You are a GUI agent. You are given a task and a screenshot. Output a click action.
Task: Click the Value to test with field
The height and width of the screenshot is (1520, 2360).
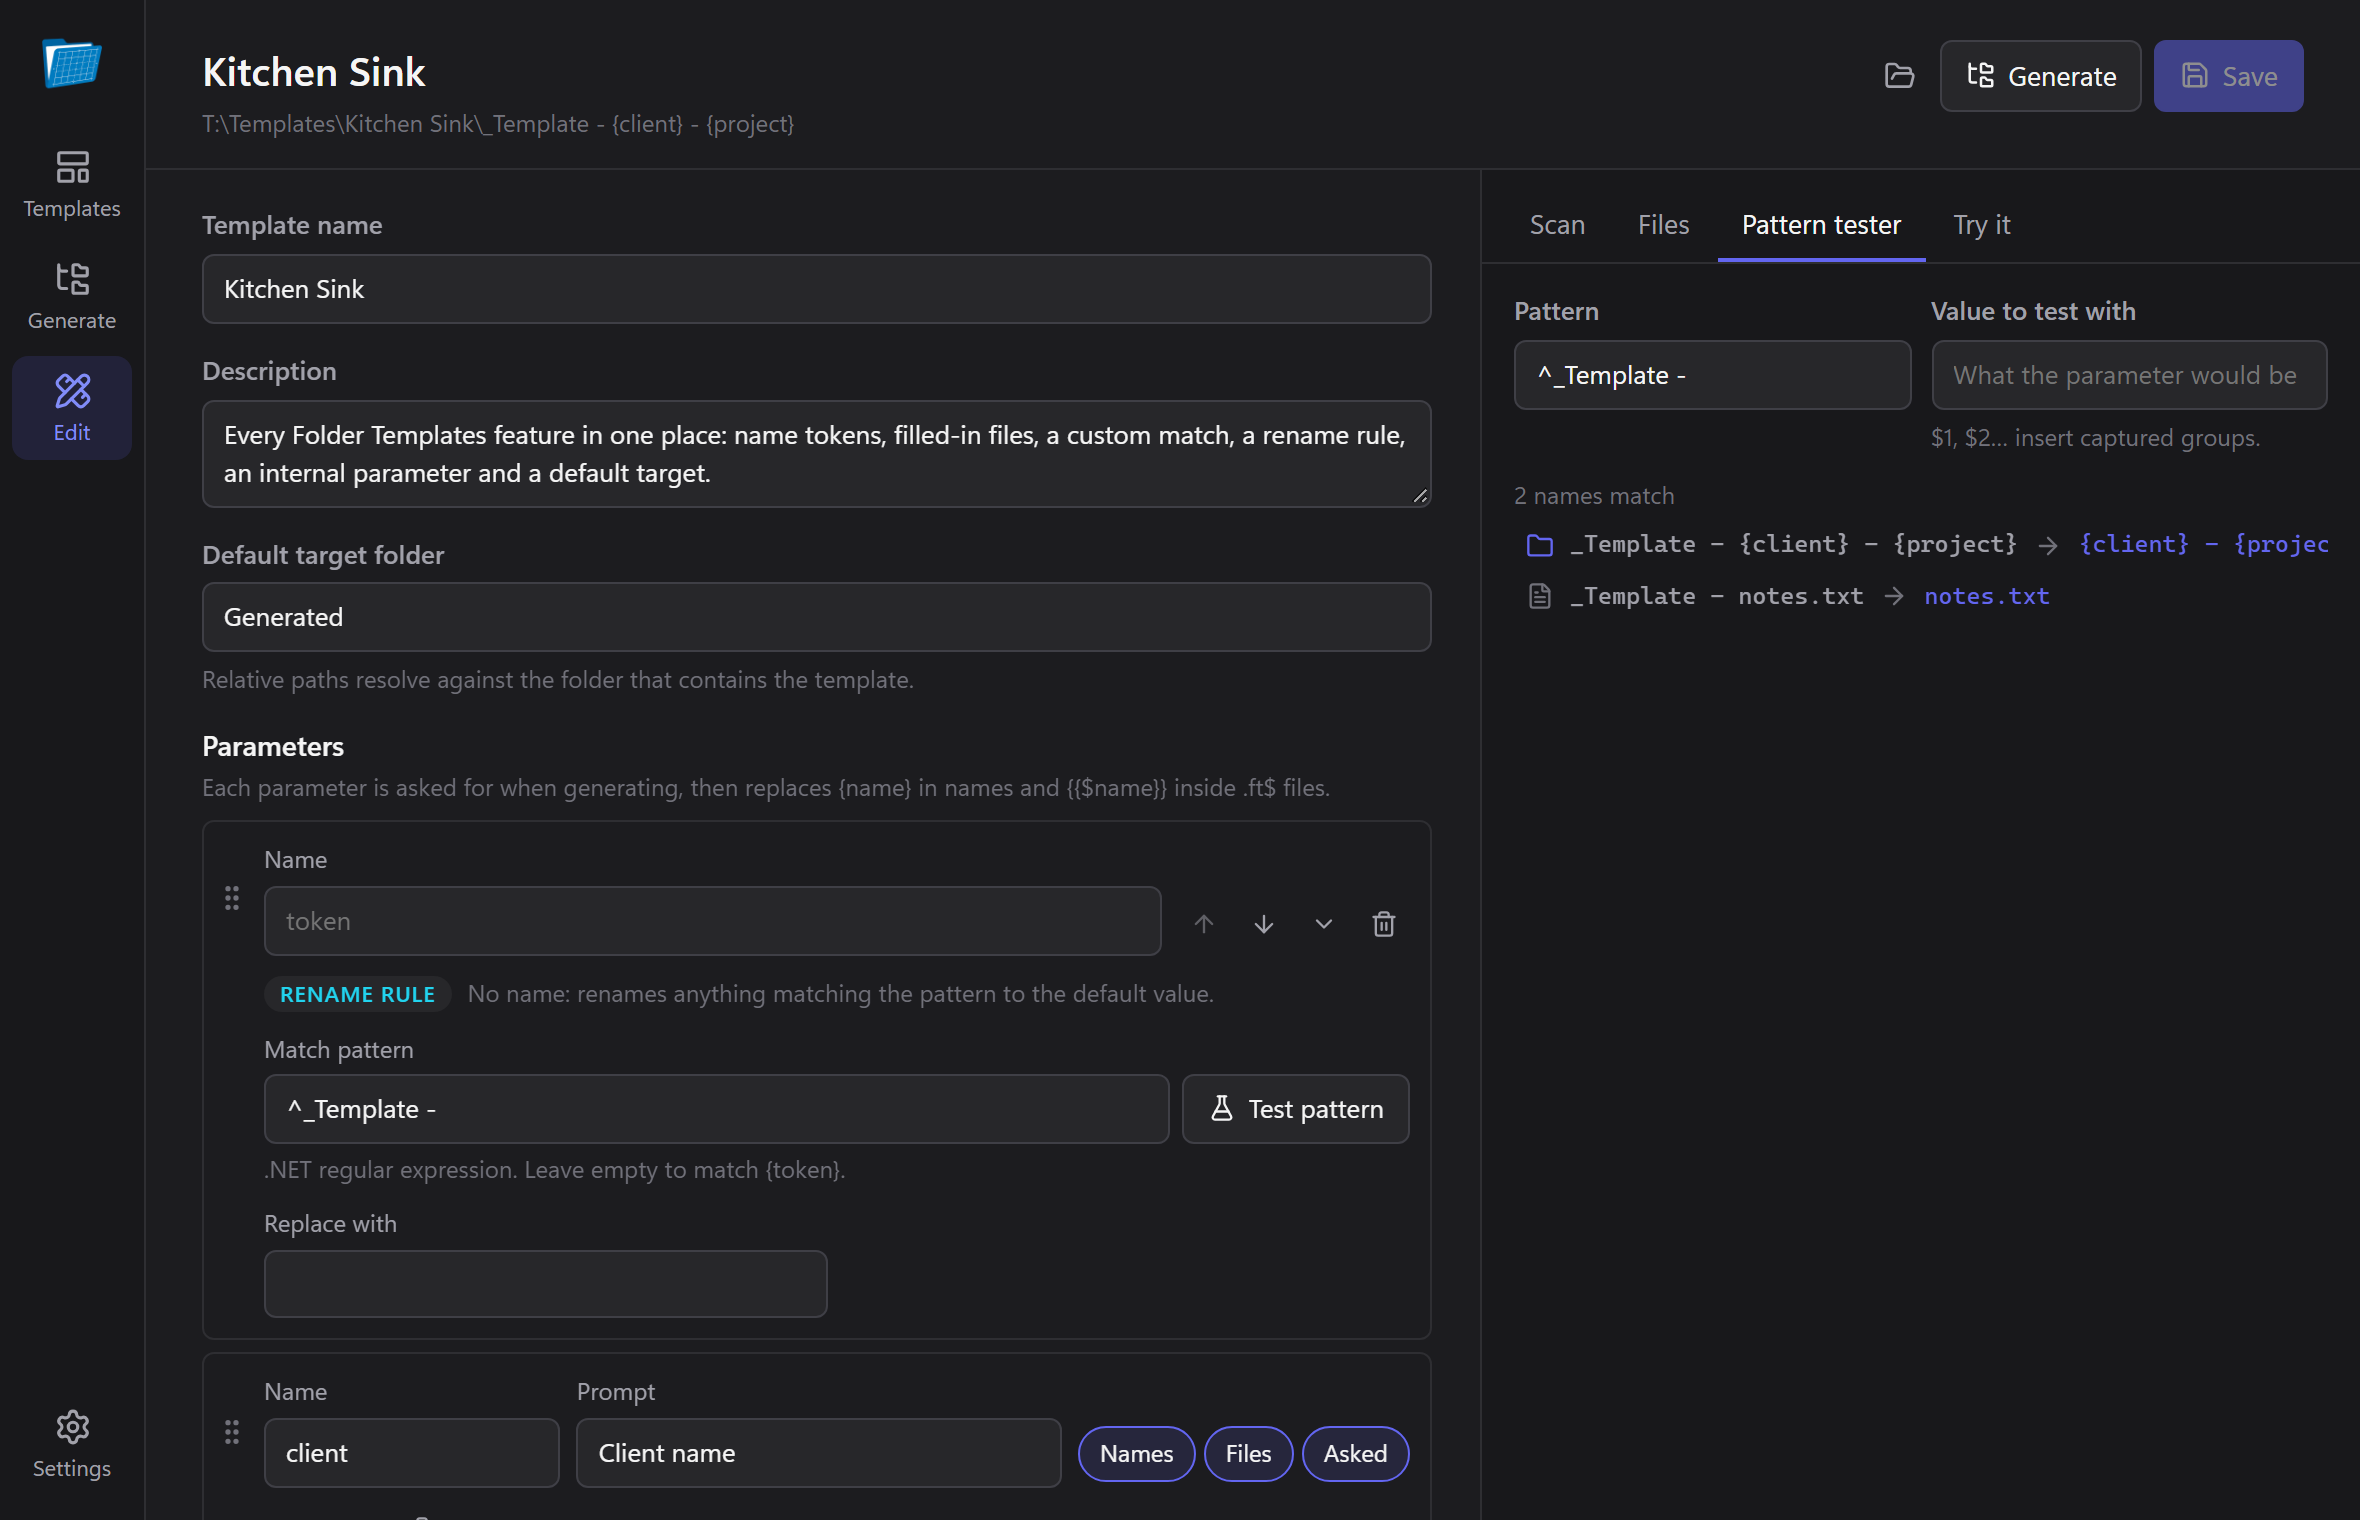click(2129, 375)
